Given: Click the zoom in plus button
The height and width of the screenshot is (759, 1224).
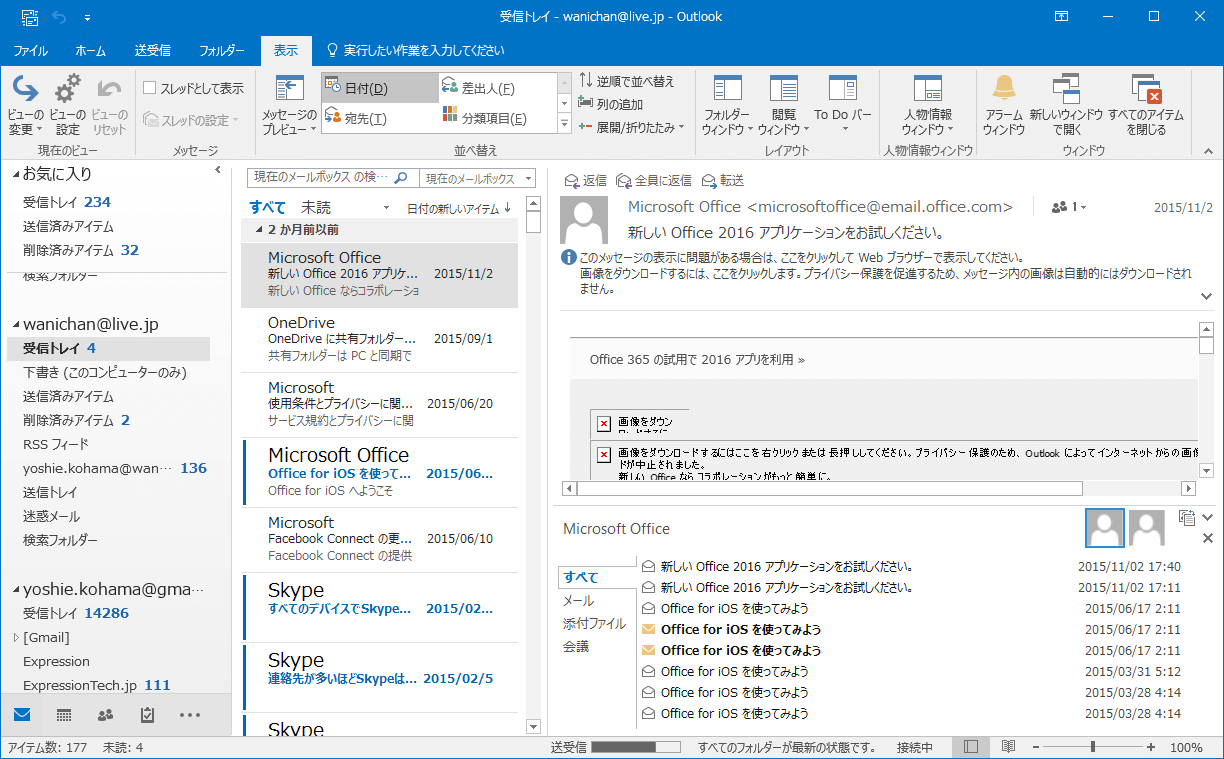Looking at the screenshot, I should click(1151, 747).
